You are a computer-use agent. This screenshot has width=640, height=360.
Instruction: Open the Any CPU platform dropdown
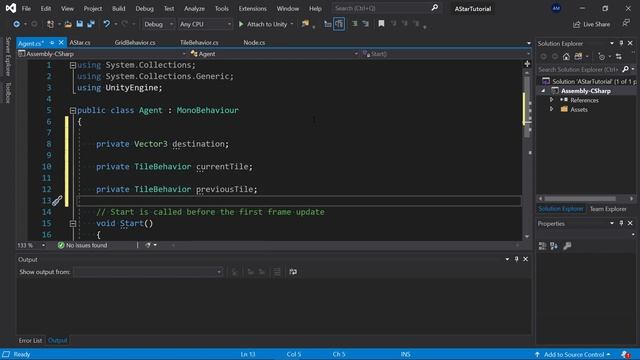205,24
